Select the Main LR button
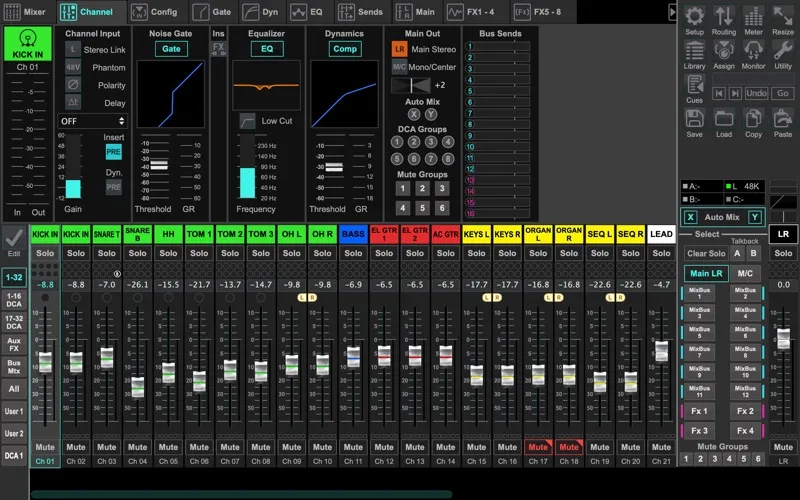This screenshot has height=500, width=800. click(x=706, y=273)
